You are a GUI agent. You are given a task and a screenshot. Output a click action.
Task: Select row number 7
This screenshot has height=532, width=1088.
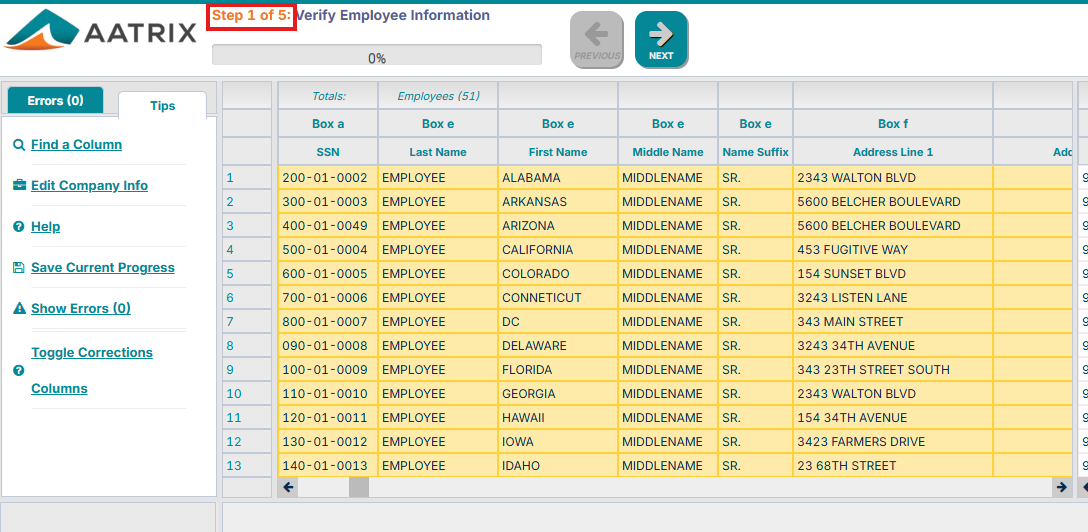pyautogui.click(x=247, y=322)
